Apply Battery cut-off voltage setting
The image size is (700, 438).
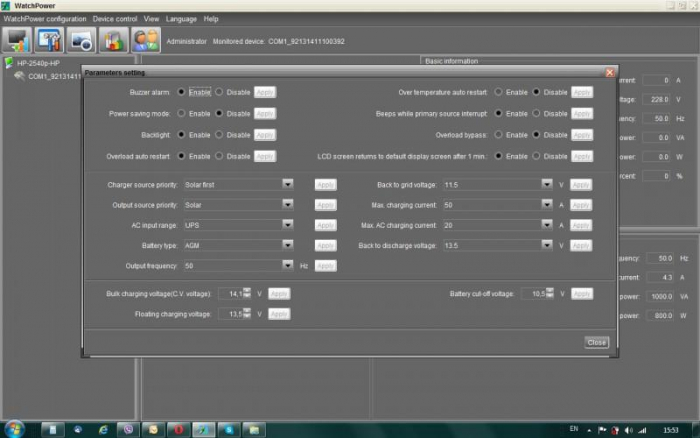pos(582,294)
